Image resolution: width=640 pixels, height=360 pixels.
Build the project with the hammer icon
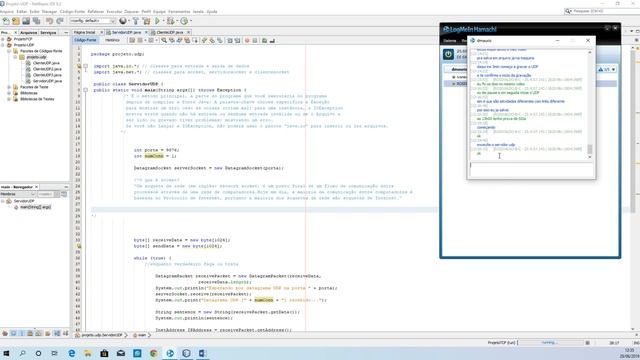tap(136, 21)
